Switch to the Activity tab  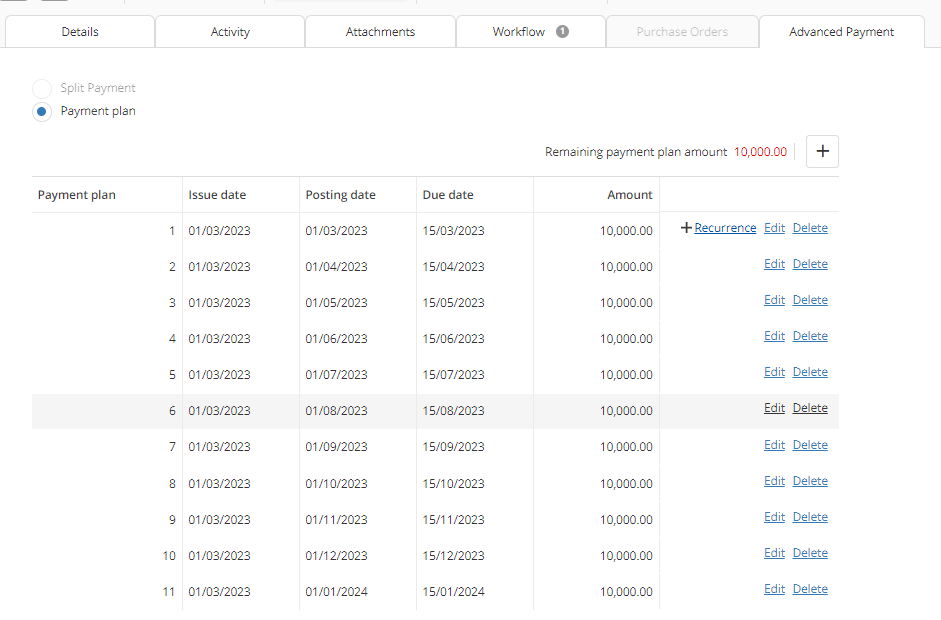point(230,32)
